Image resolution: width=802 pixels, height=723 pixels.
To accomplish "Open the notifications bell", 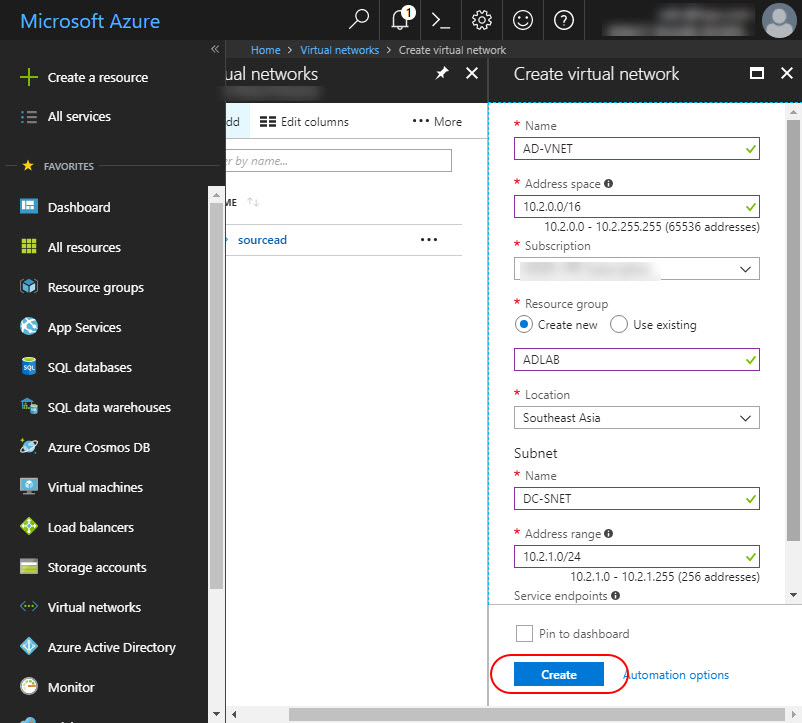I will [401, 19].
